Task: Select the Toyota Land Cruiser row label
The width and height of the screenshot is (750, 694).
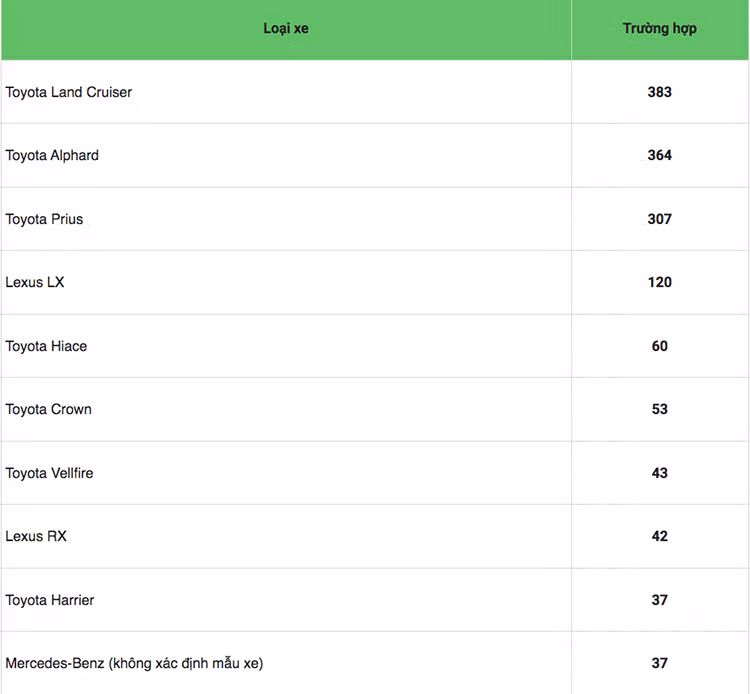Action: tap(69, 92)
